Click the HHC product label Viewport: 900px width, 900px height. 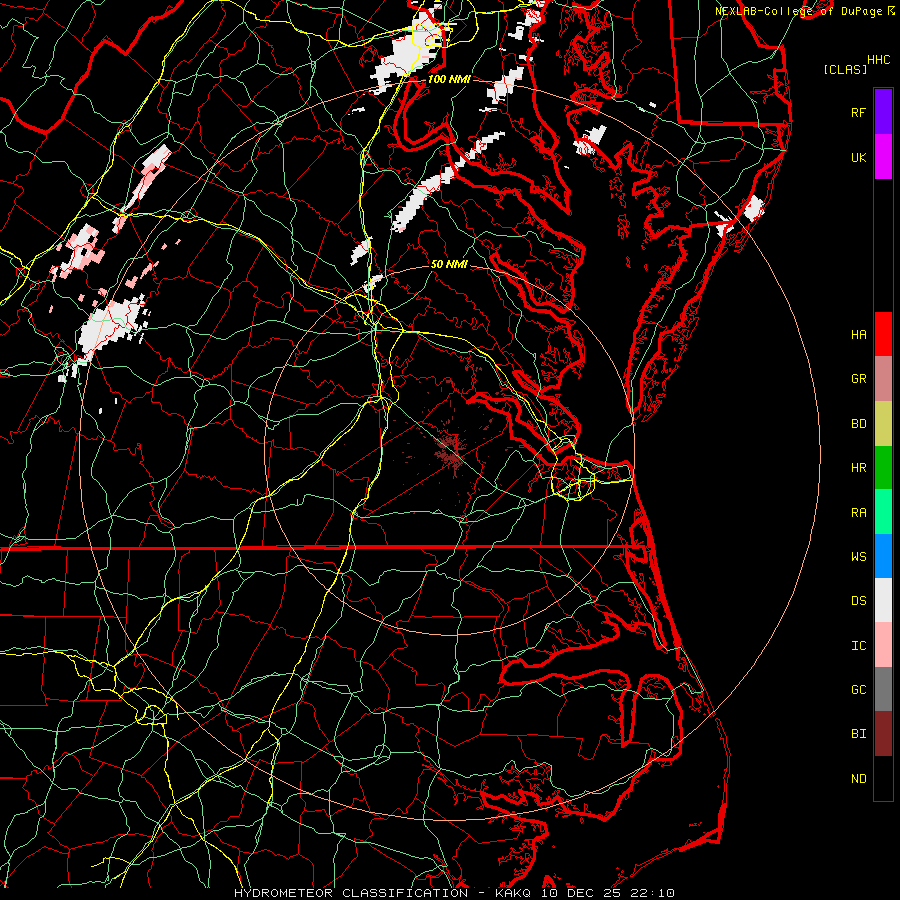coord(878,60)
